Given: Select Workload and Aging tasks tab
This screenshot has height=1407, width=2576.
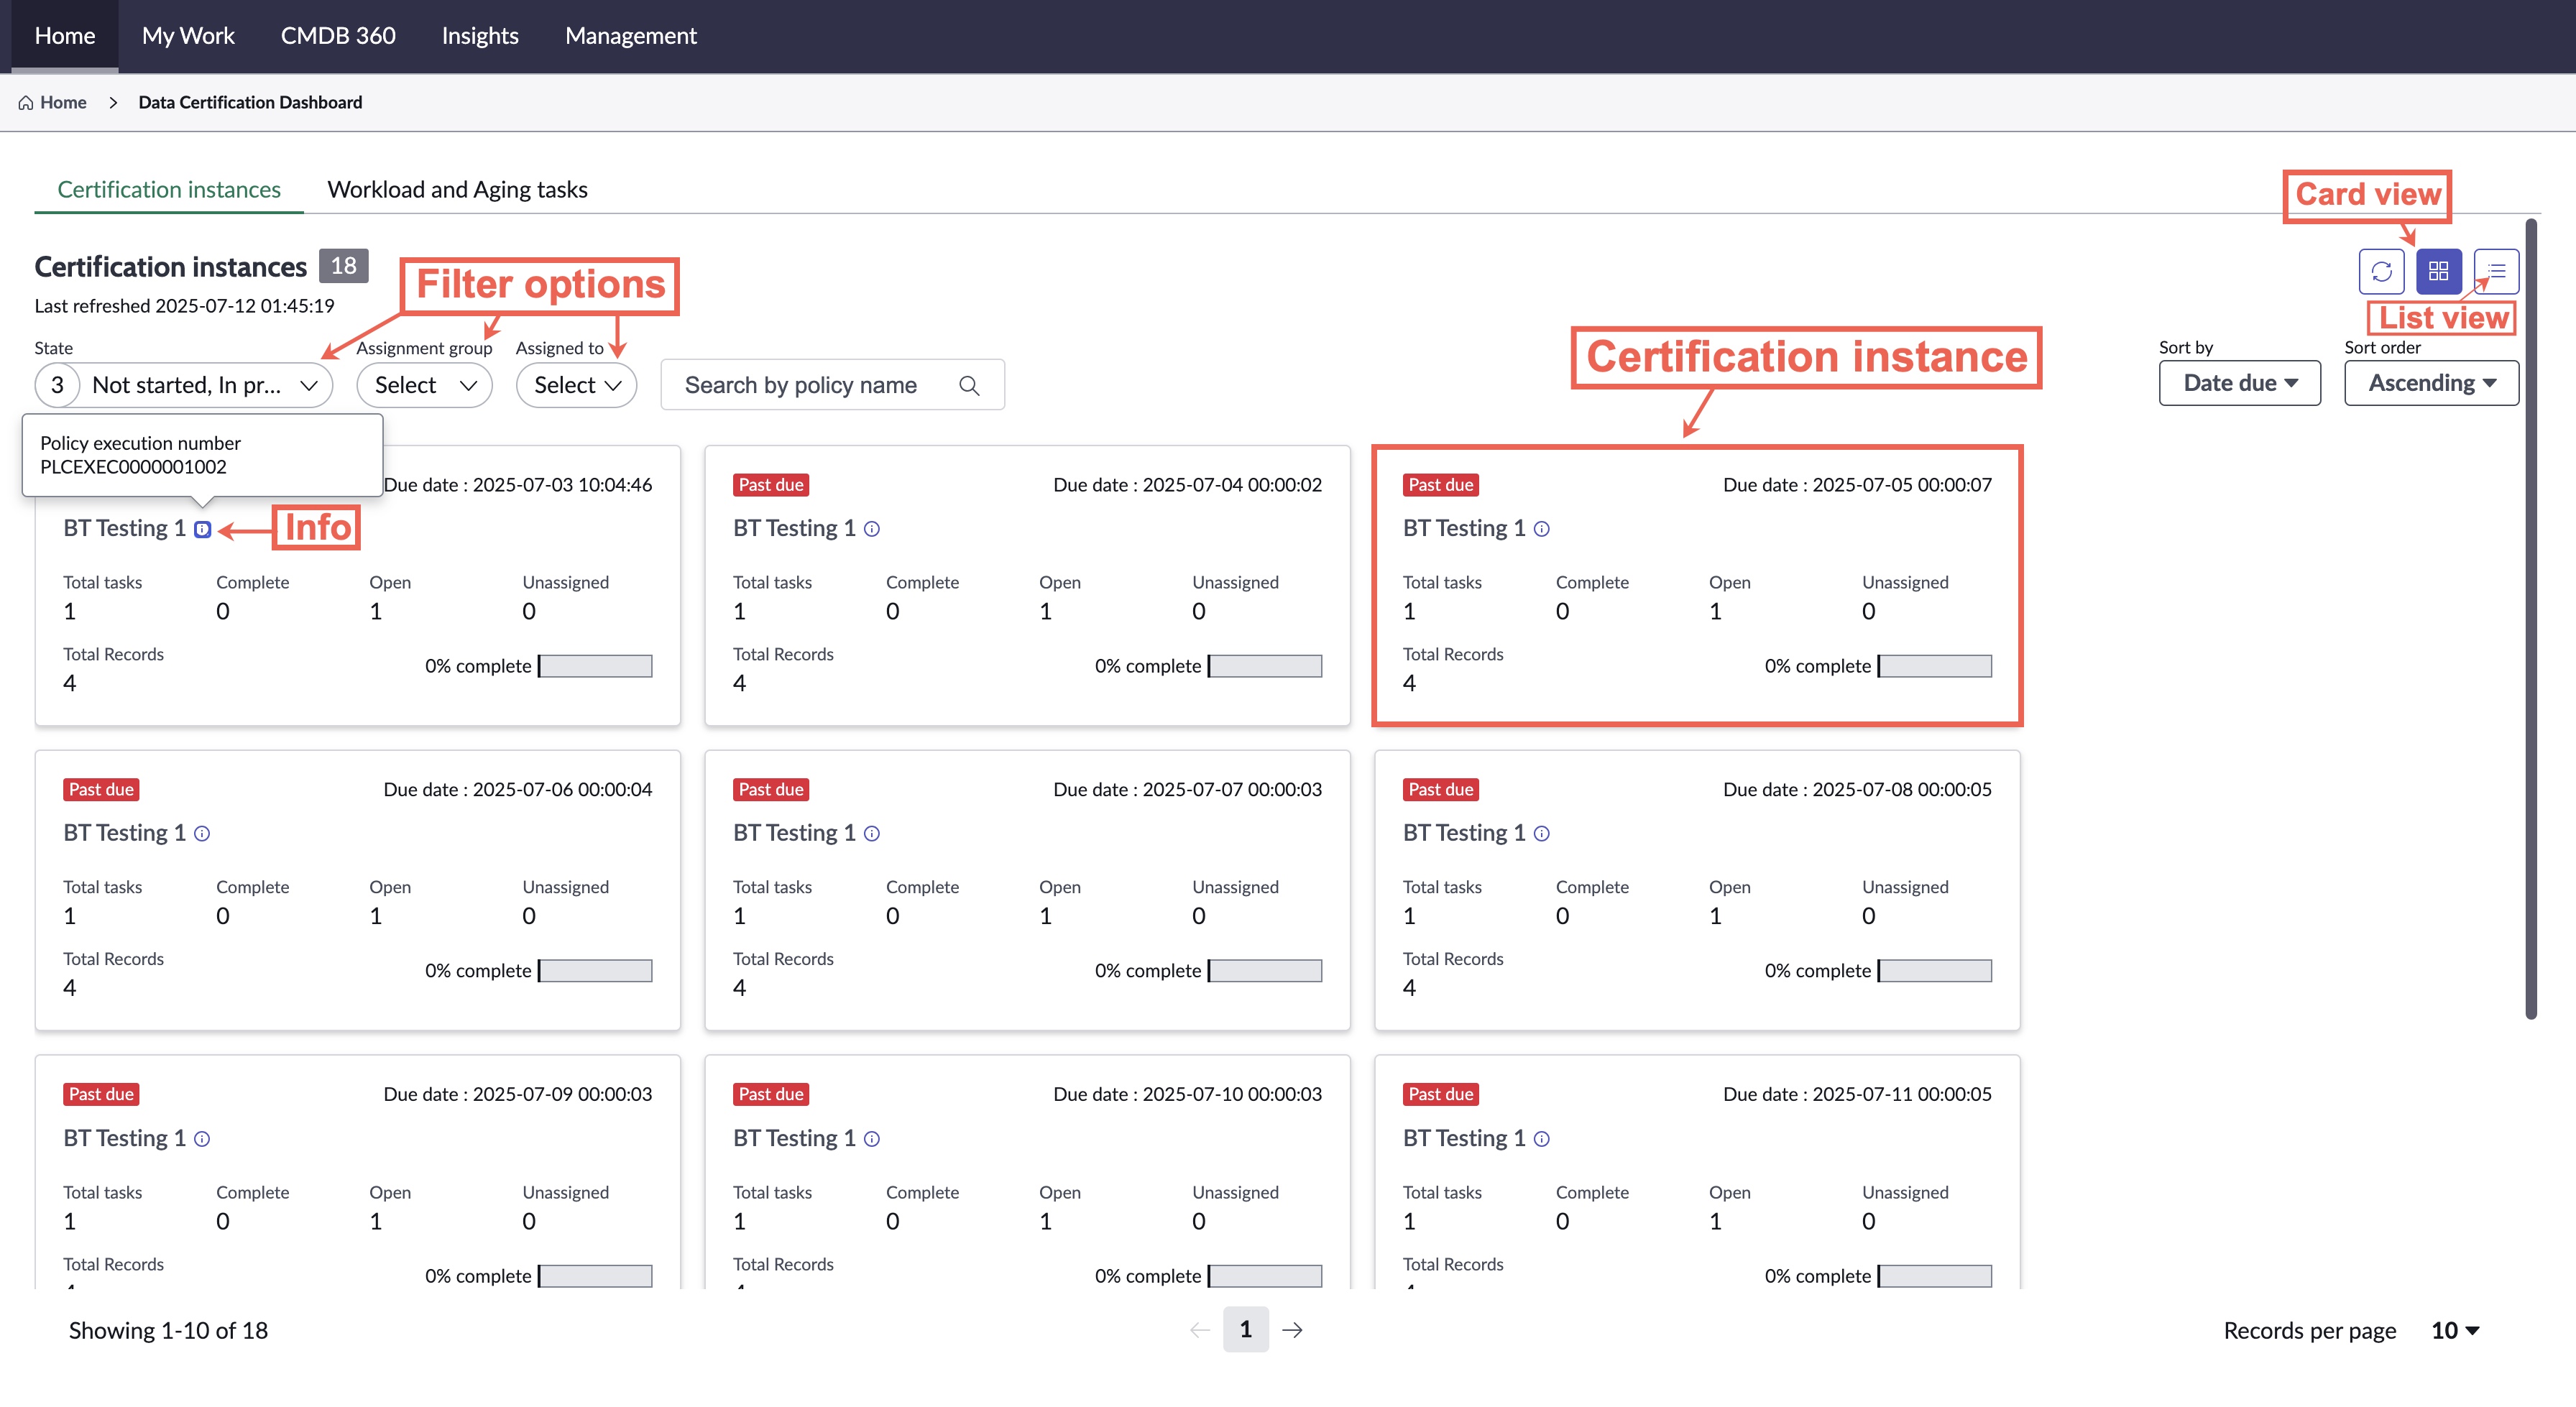Looking at the screenshot, I should (x=457, y=189).
